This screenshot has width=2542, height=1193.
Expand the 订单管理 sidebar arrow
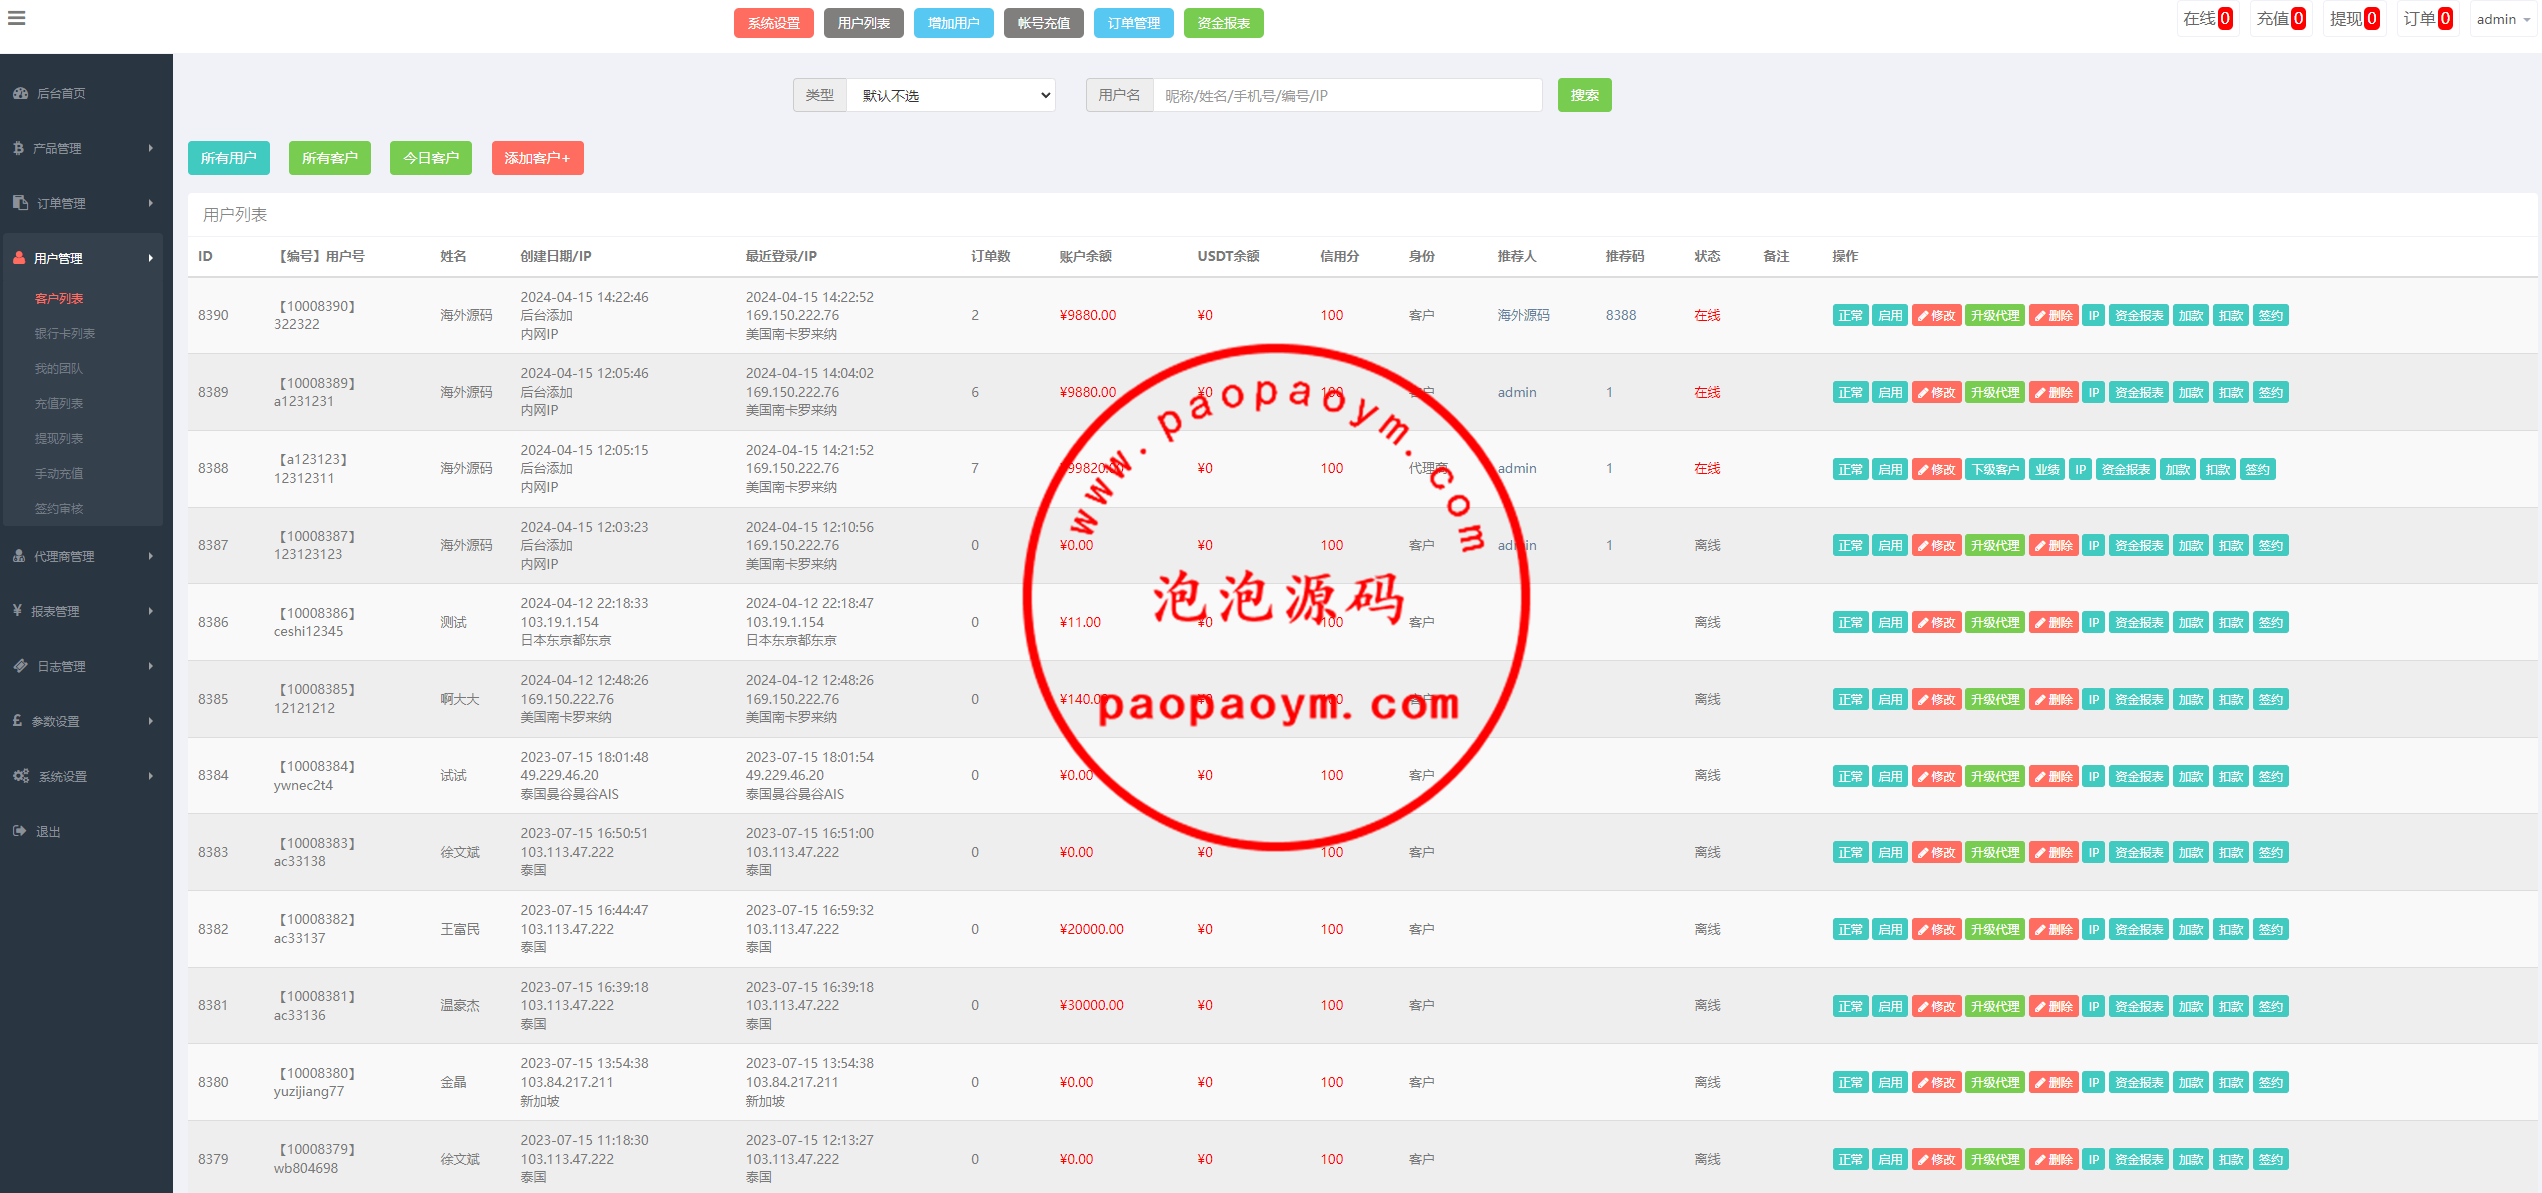[151, 203]
